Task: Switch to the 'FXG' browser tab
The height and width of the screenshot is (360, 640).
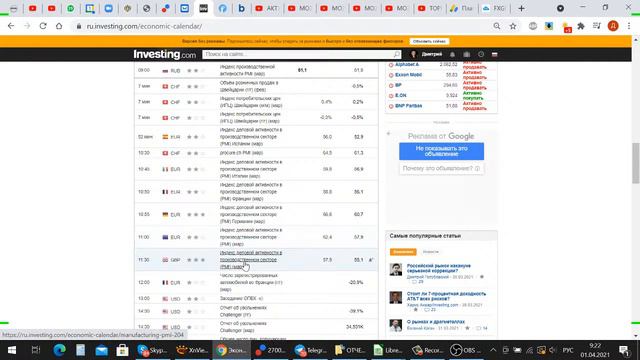Action: click(494, 8)
